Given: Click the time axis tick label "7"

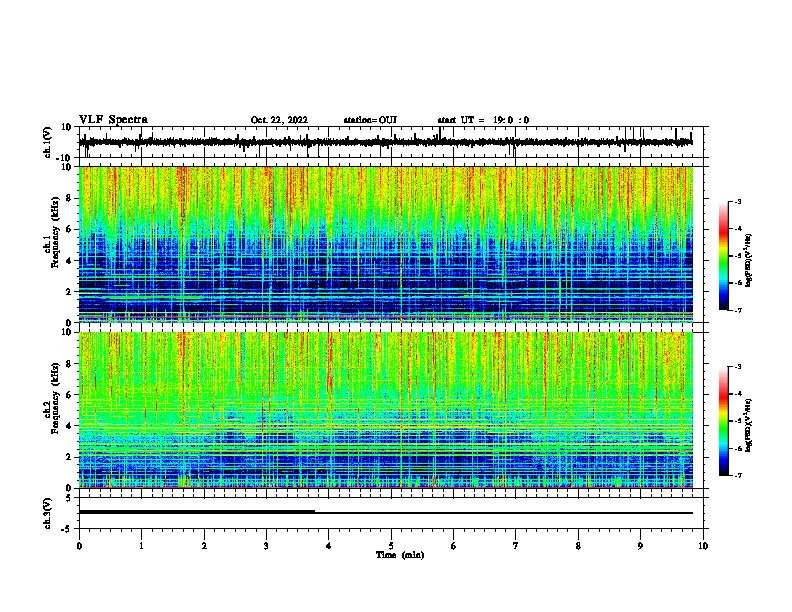Looking at the screenshot, I should coord(516,546).
